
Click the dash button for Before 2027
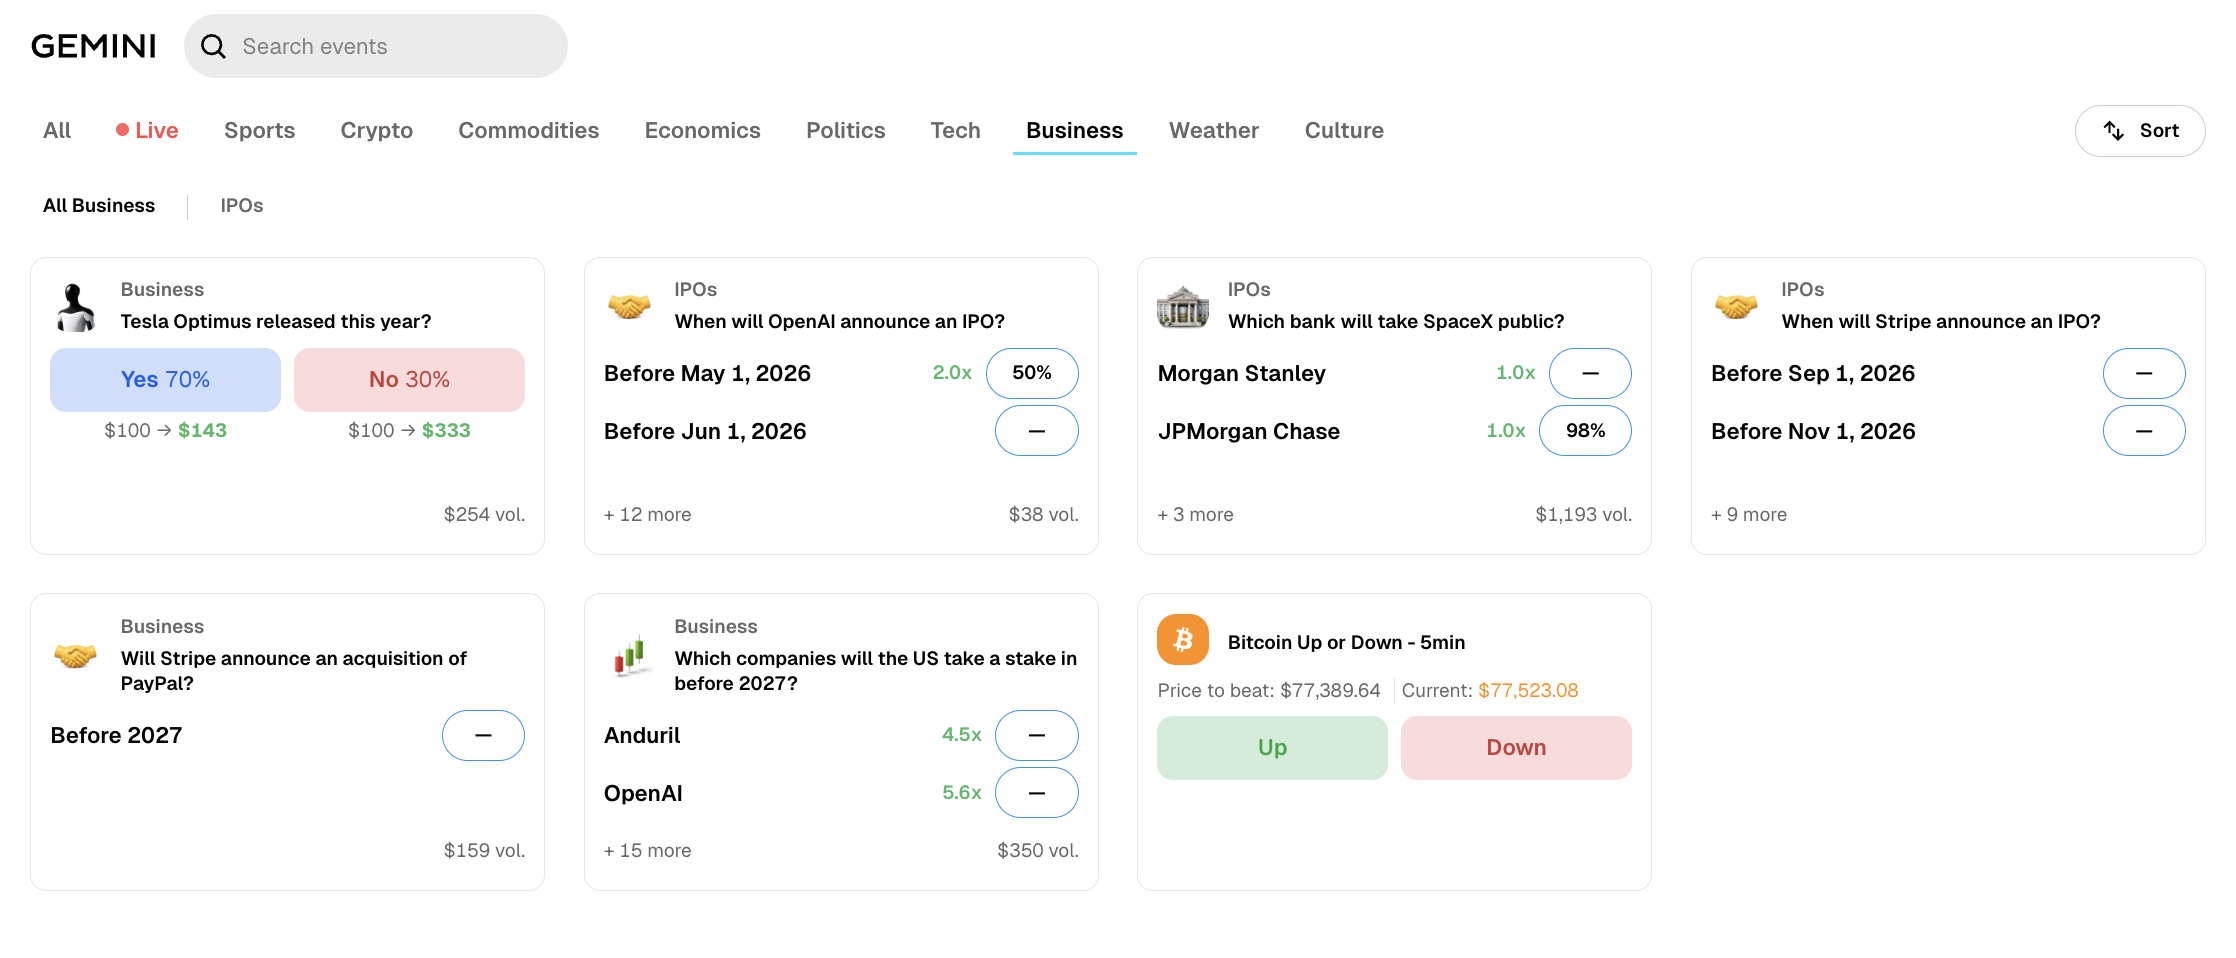483,735
